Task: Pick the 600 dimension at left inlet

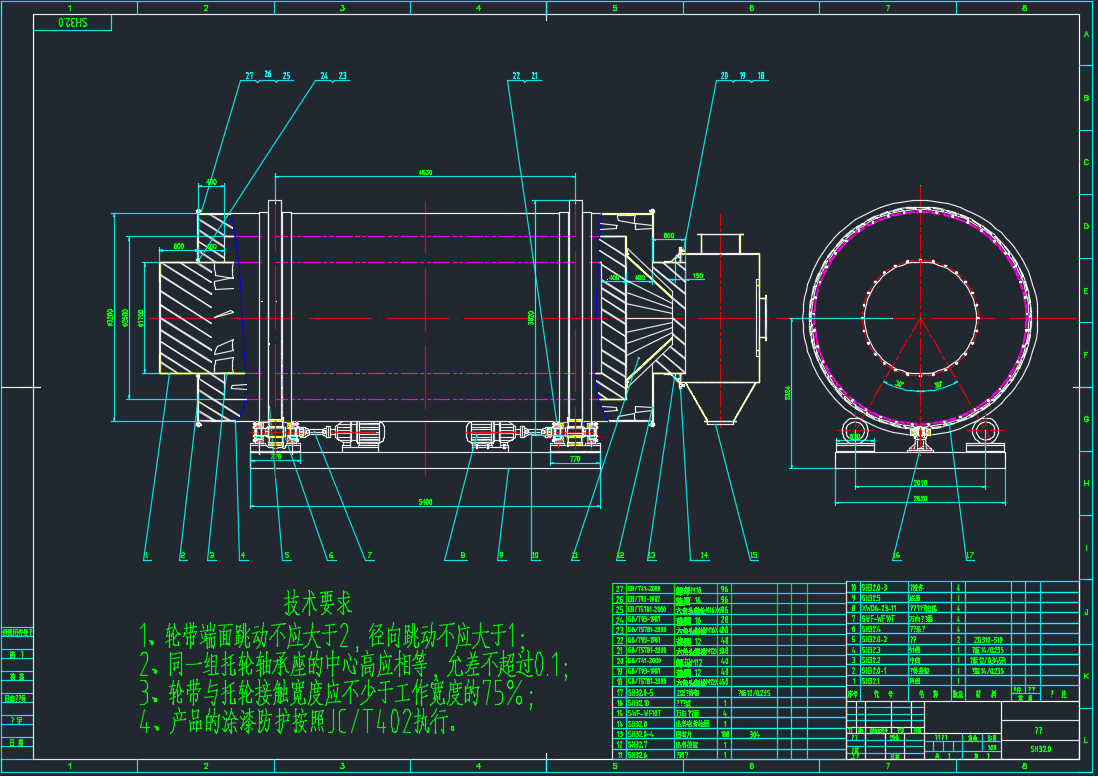Action: tap(179, 246)
